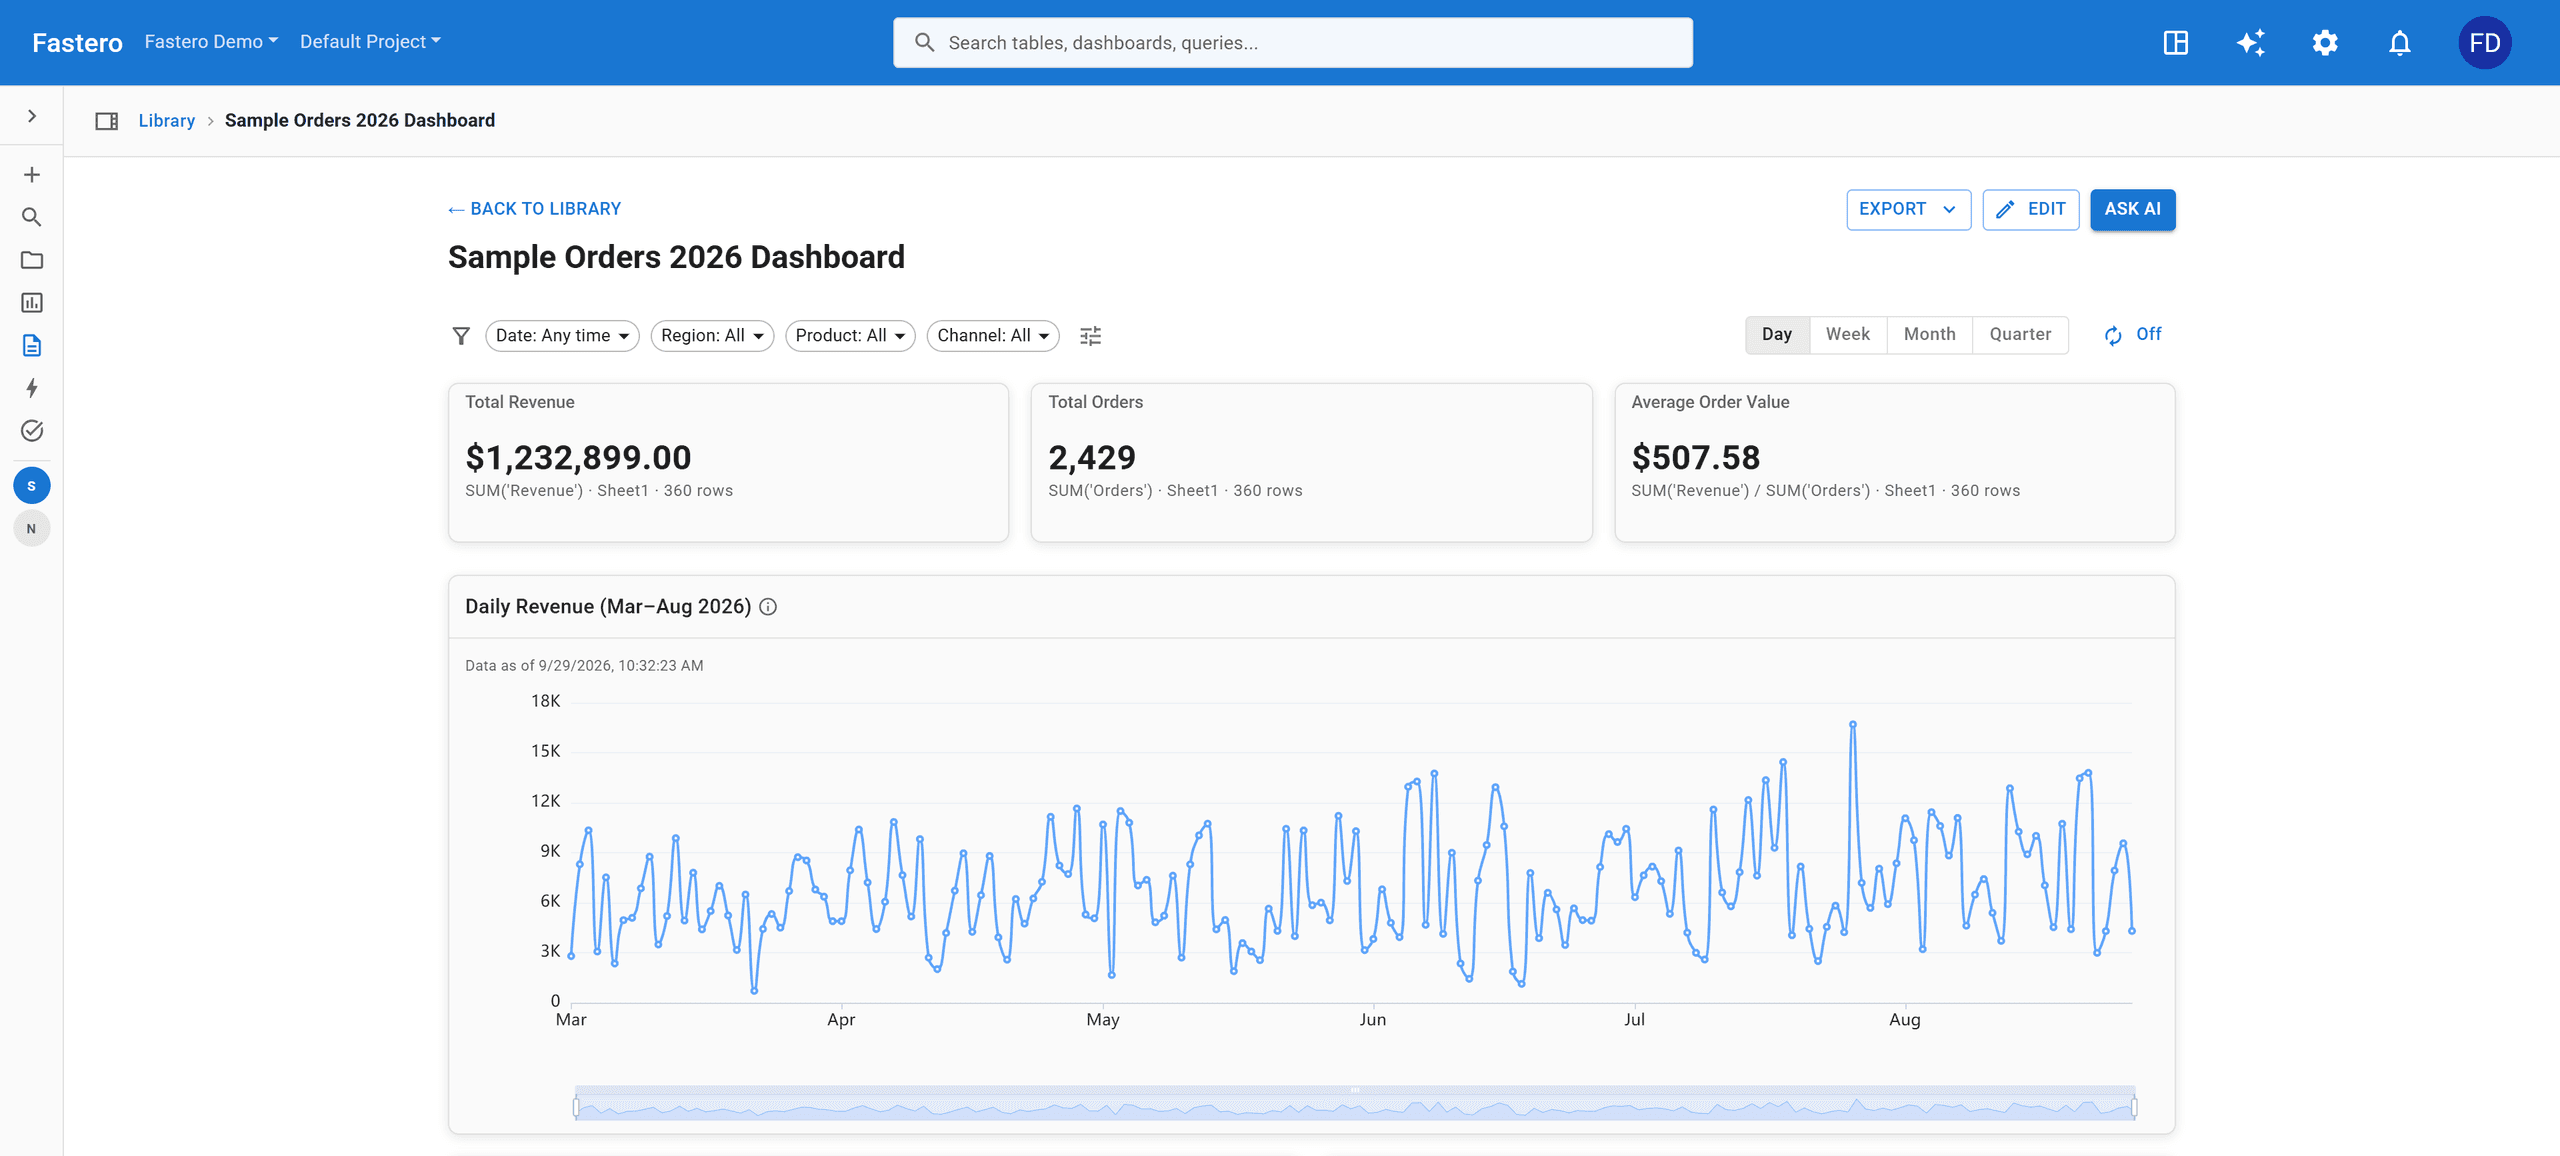Click the Total Revenue card
This screenshot has width=2560, height=1156.
728,462
